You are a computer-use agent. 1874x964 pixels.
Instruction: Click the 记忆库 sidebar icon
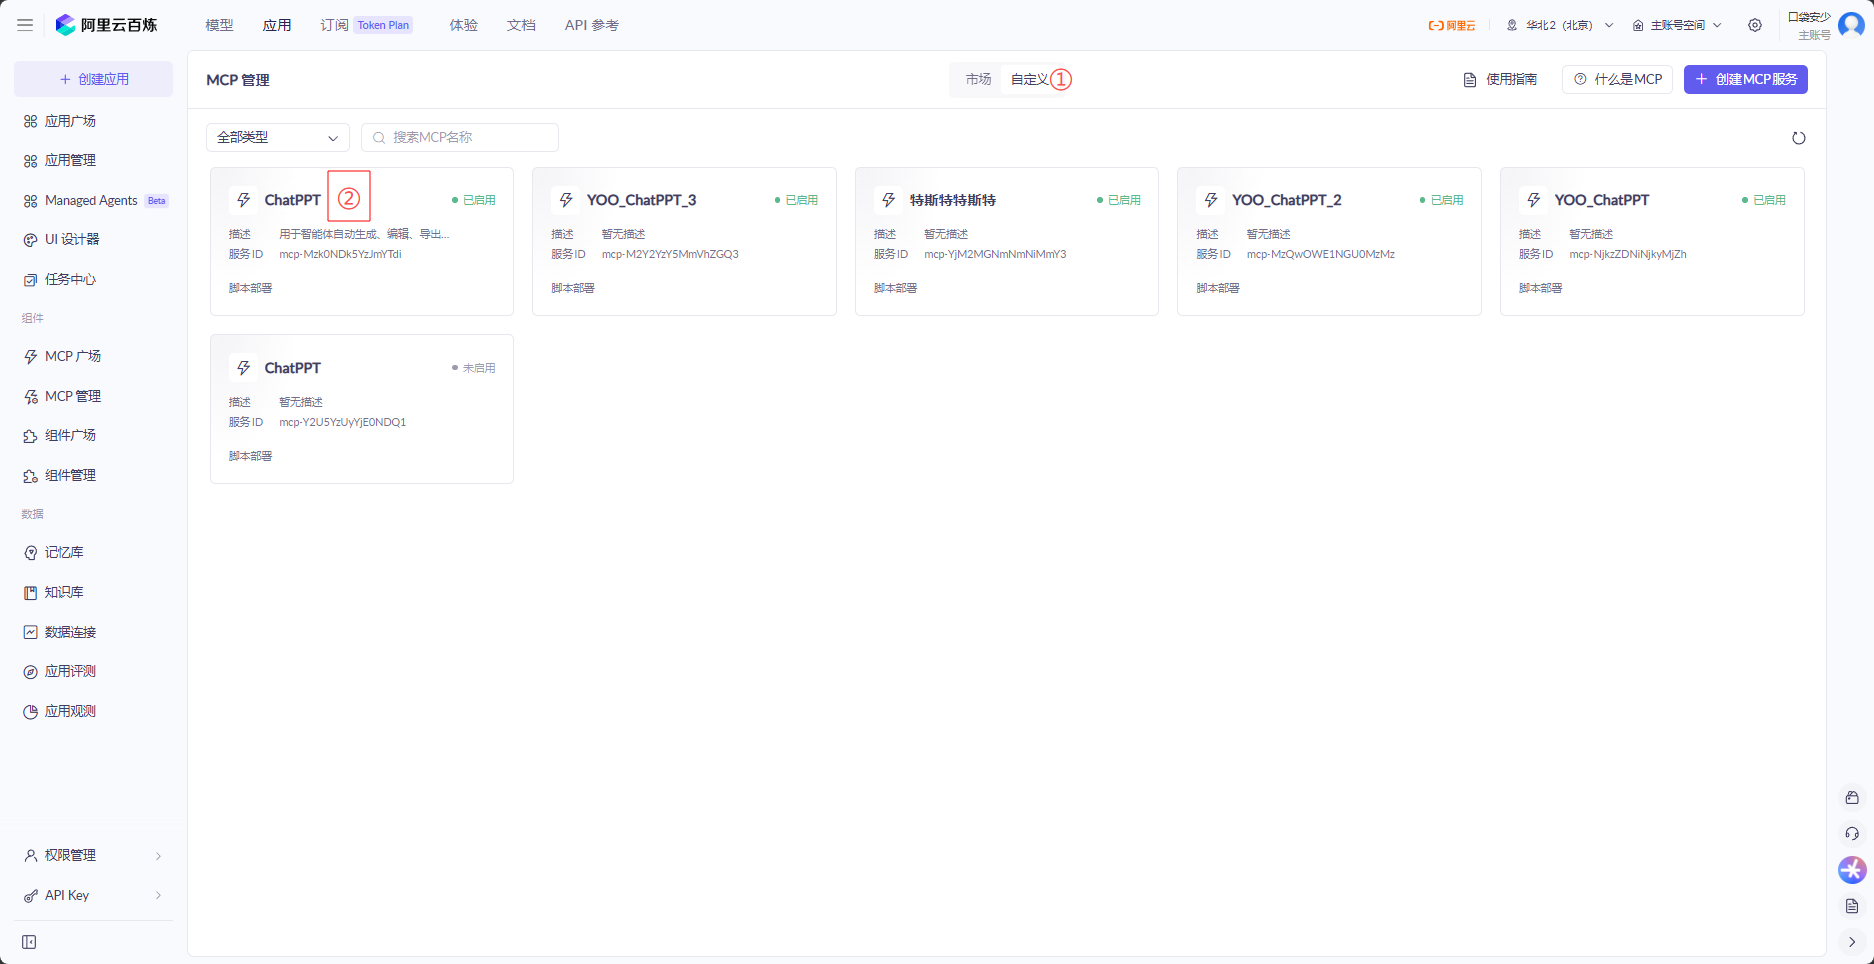coord(30,553)
